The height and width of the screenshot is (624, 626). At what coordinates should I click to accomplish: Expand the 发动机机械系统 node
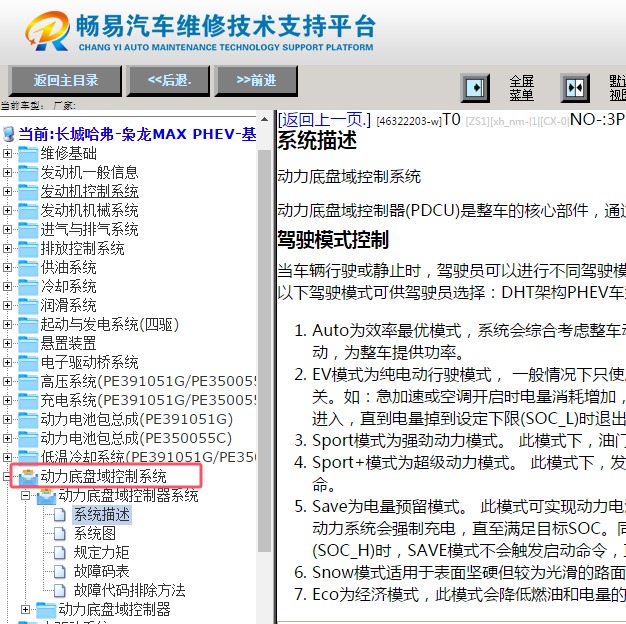click(7, 210)
